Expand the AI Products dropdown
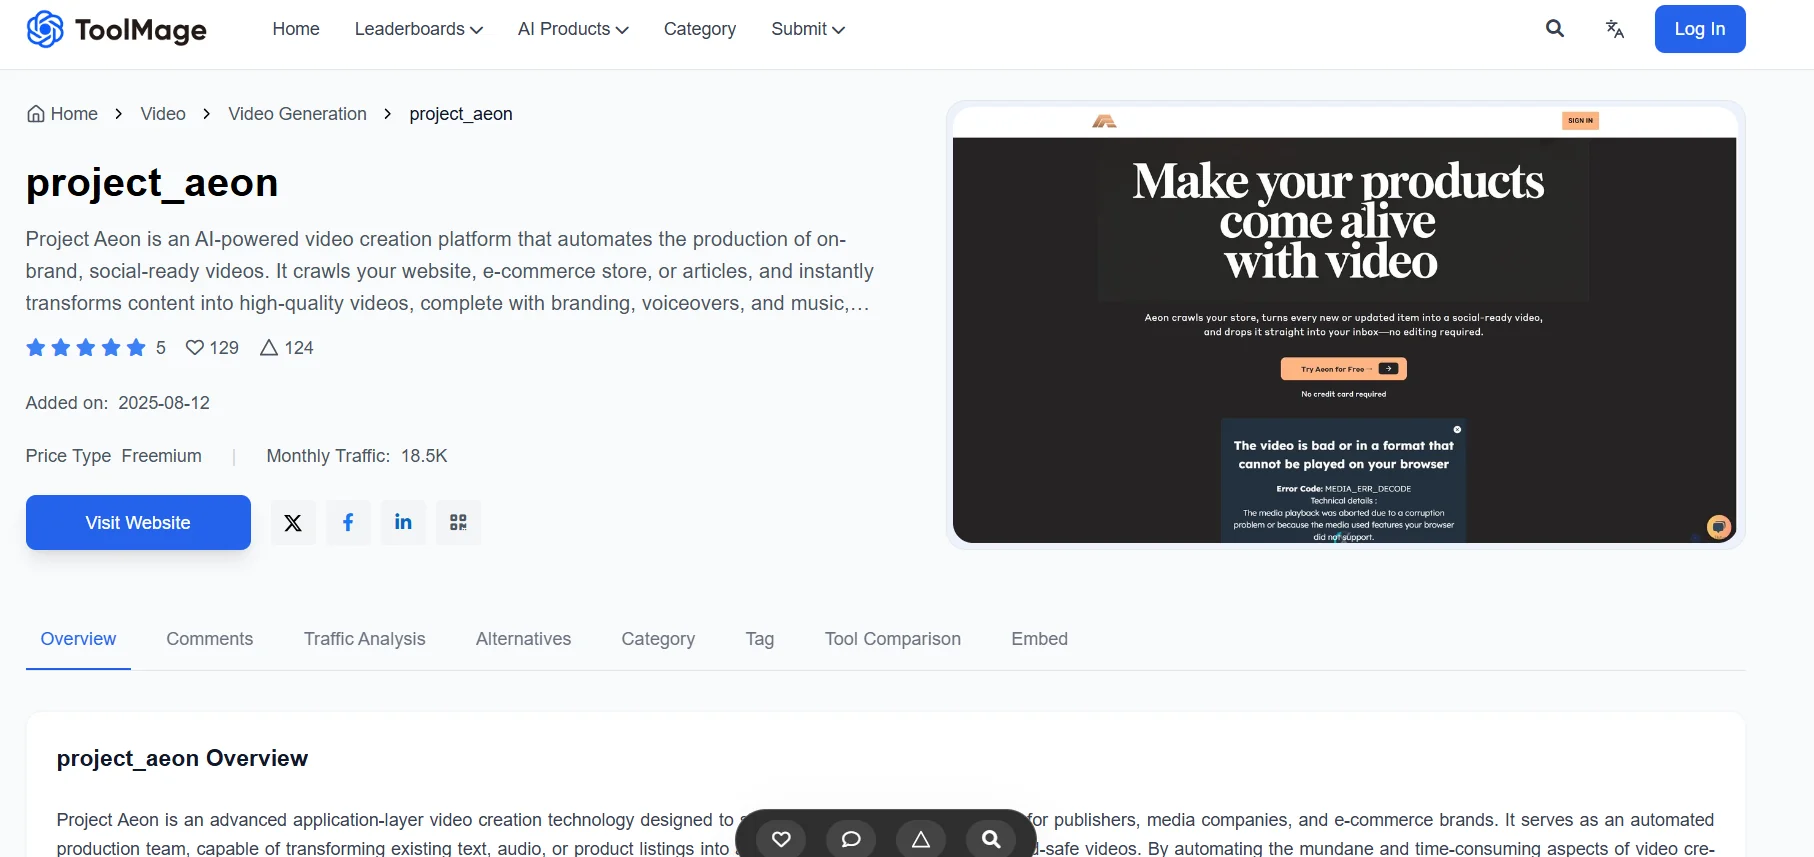Screen dimensions: 1814x857 click(x=572, y=29)
